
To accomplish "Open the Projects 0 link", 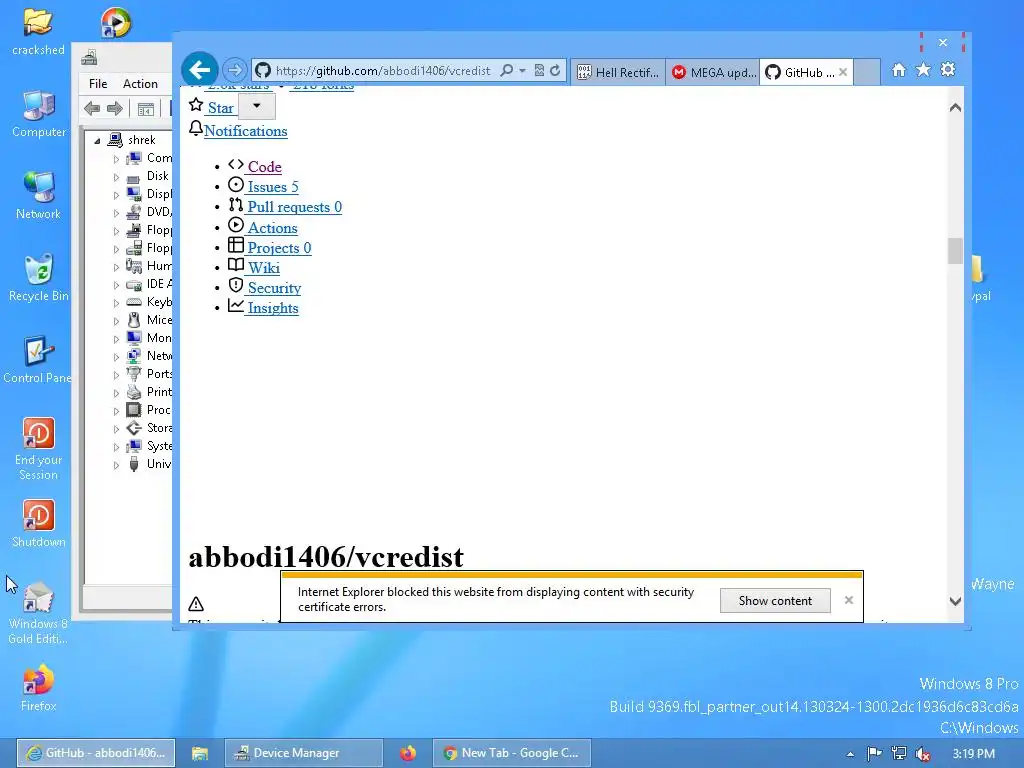I will [279, 248].
